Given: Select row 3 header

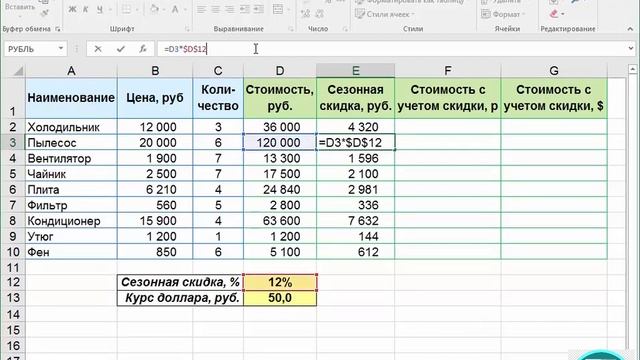Looking at the screenshot, I should point(13,142).
